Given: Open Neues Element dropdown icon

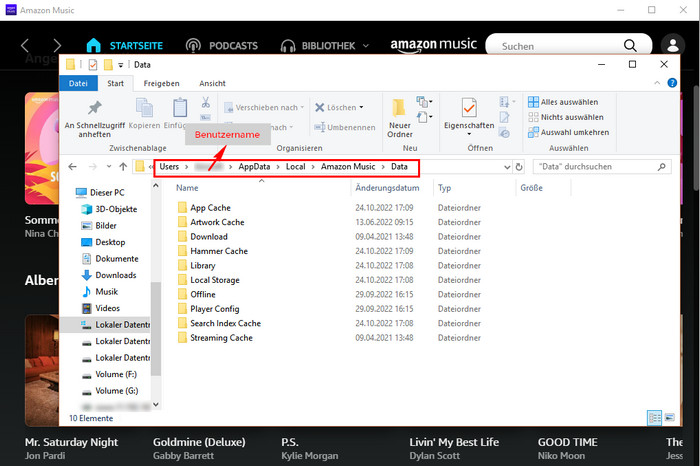Looking at the screenshot, I should click(x=425, y=102).
